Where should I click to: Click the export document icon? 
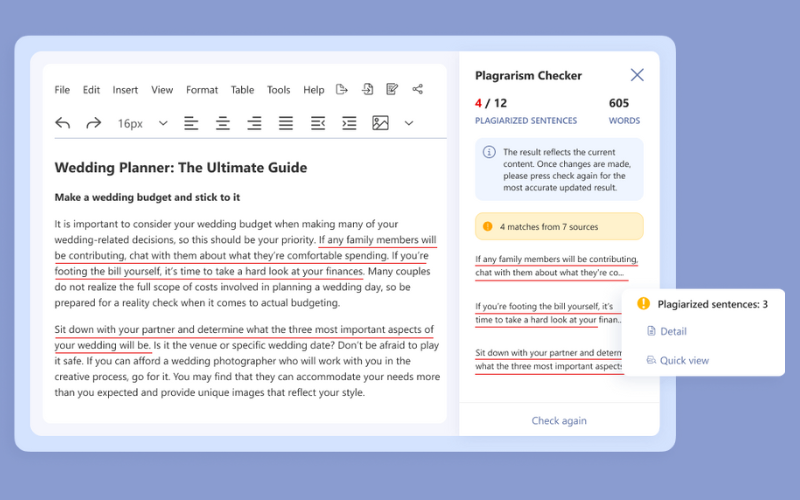pyautogui.click(x=341, y=89)
